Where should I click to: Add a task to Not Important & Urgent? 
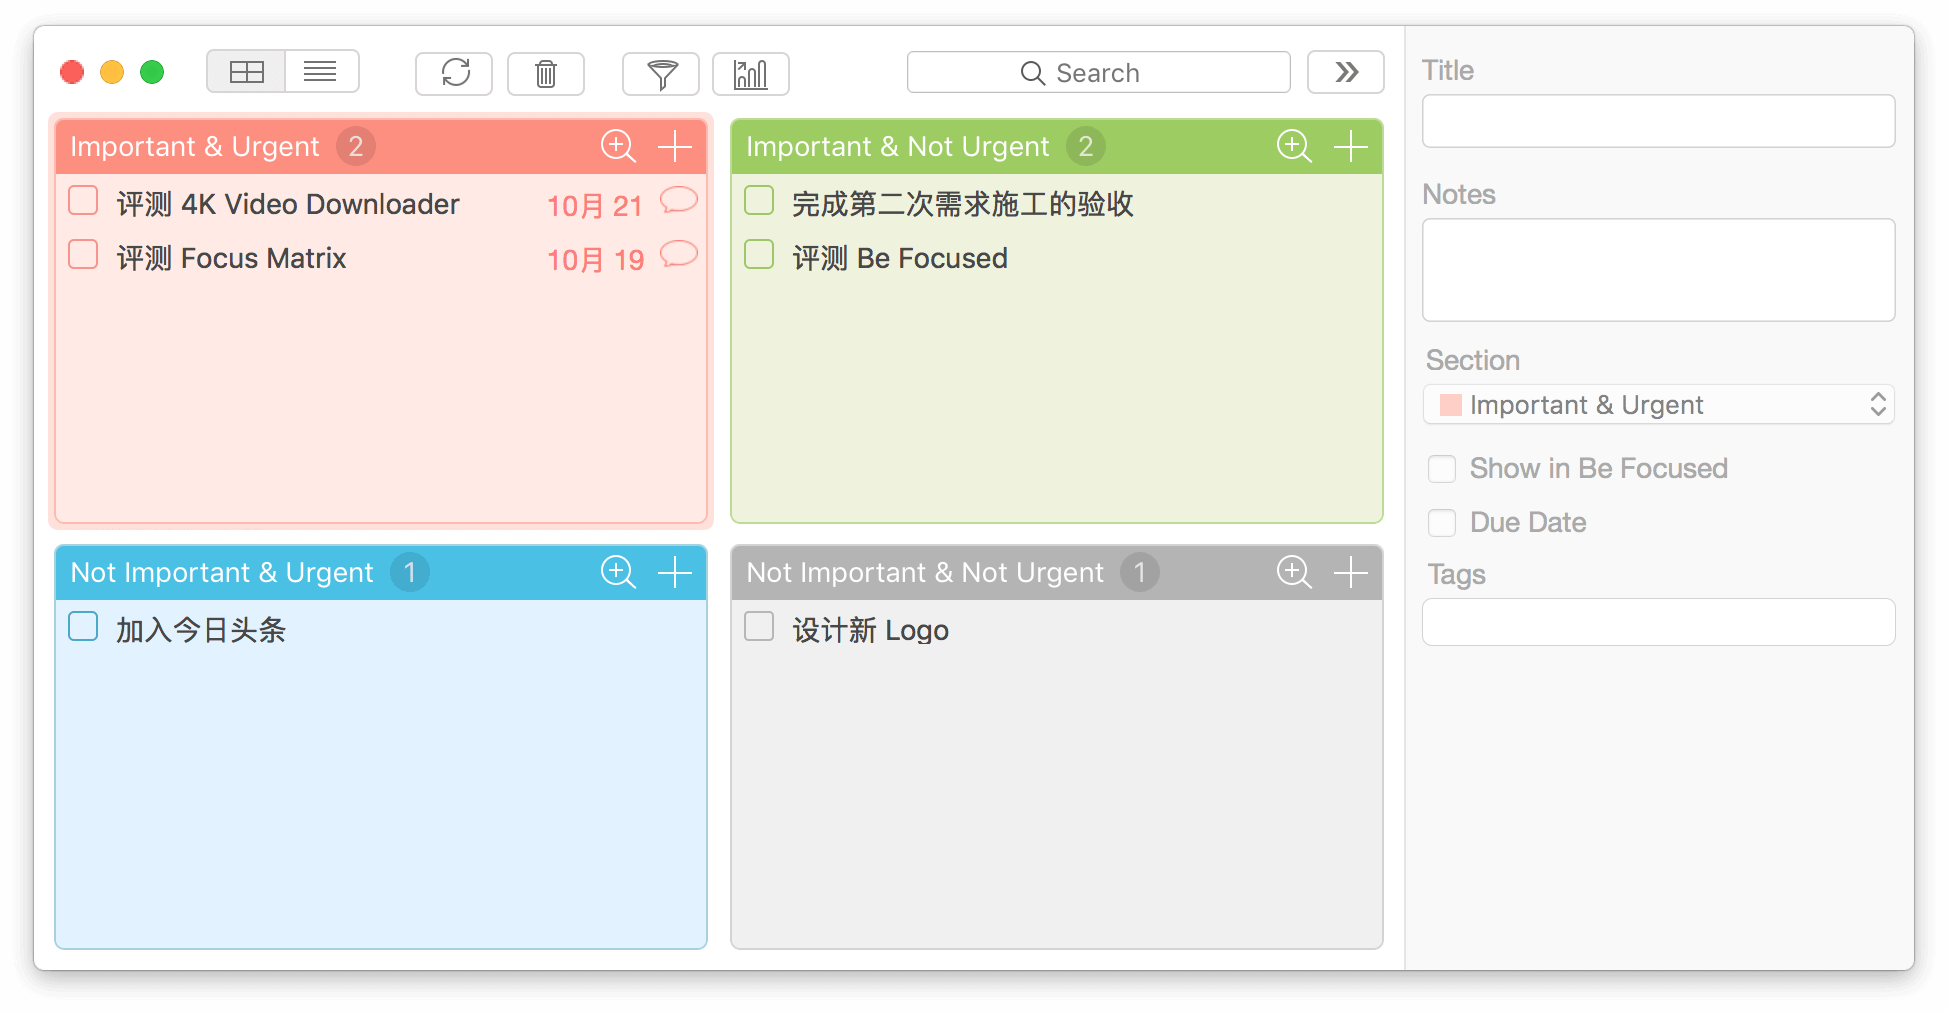pyautogui.click(x=675, y=572)
